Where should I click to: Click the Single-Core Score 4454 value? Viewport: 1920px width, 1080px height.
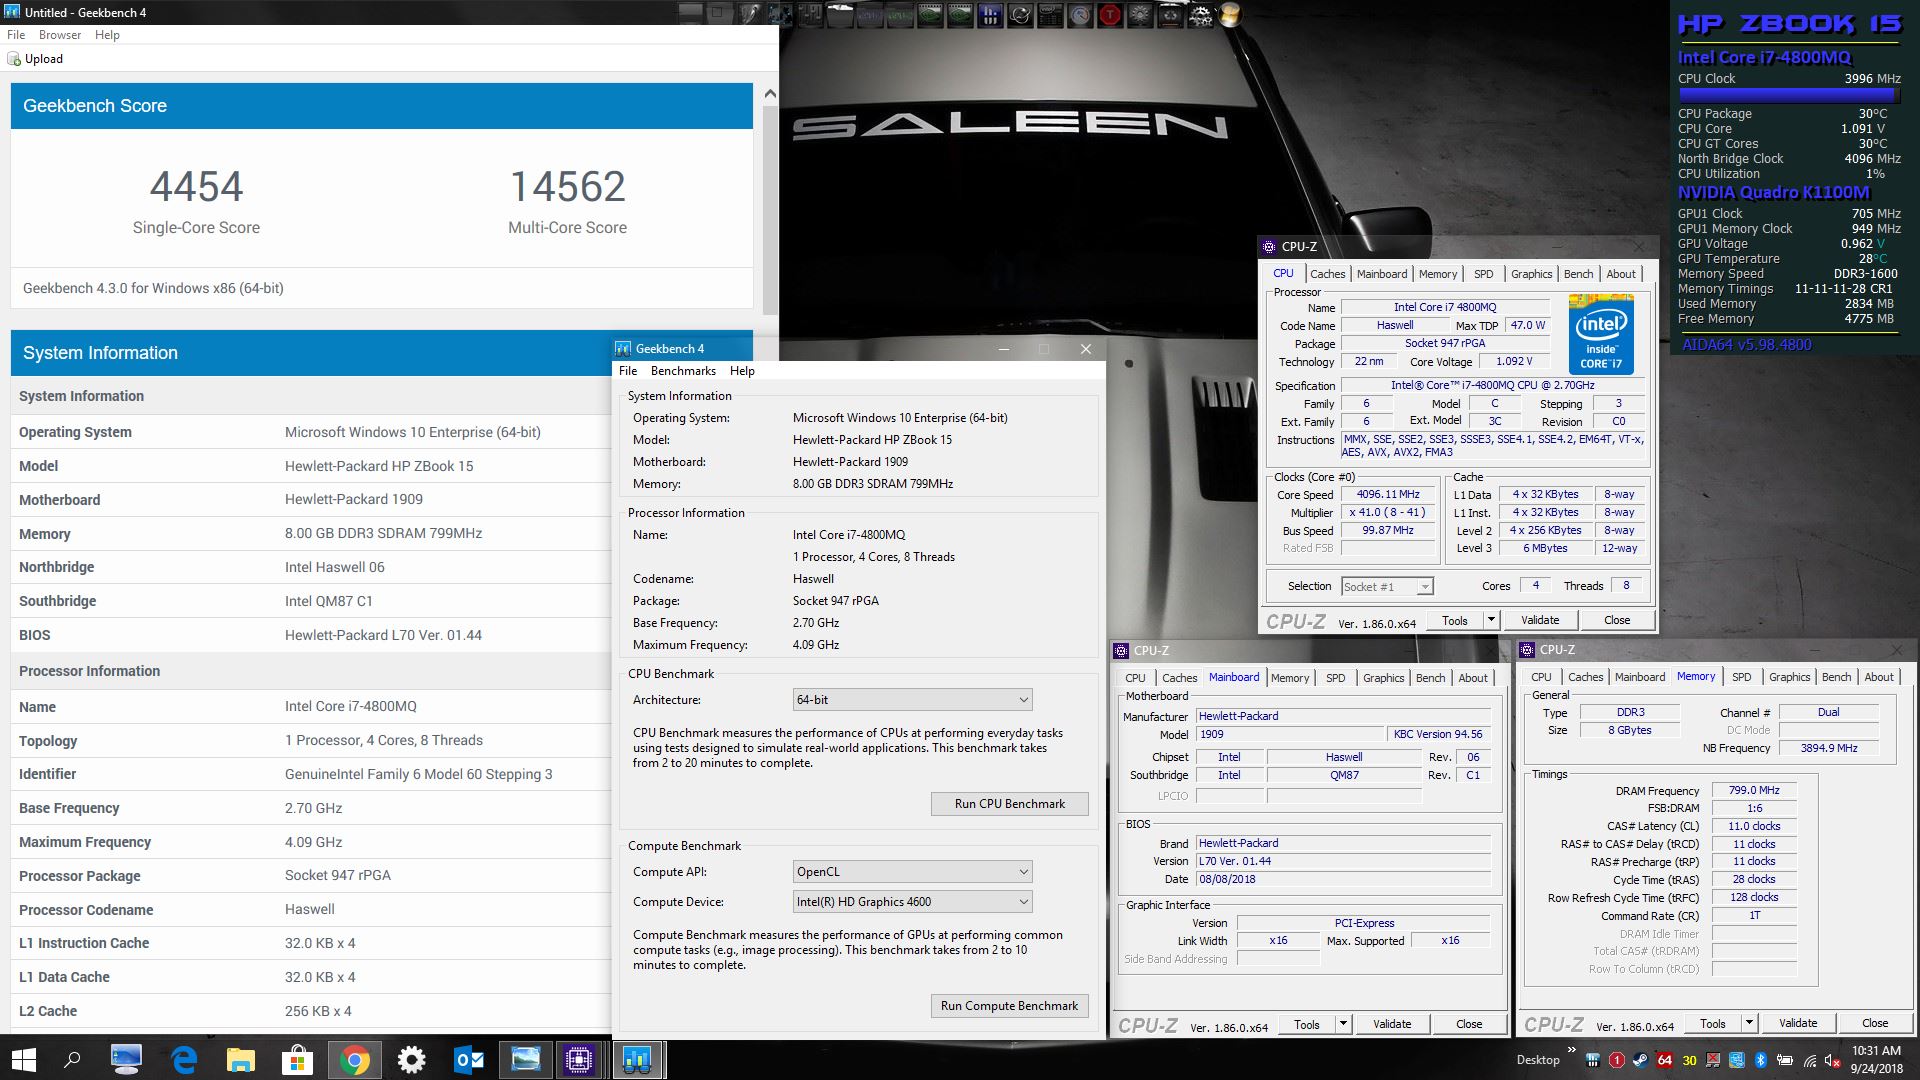pyautogui.click(x=196, y=187)
